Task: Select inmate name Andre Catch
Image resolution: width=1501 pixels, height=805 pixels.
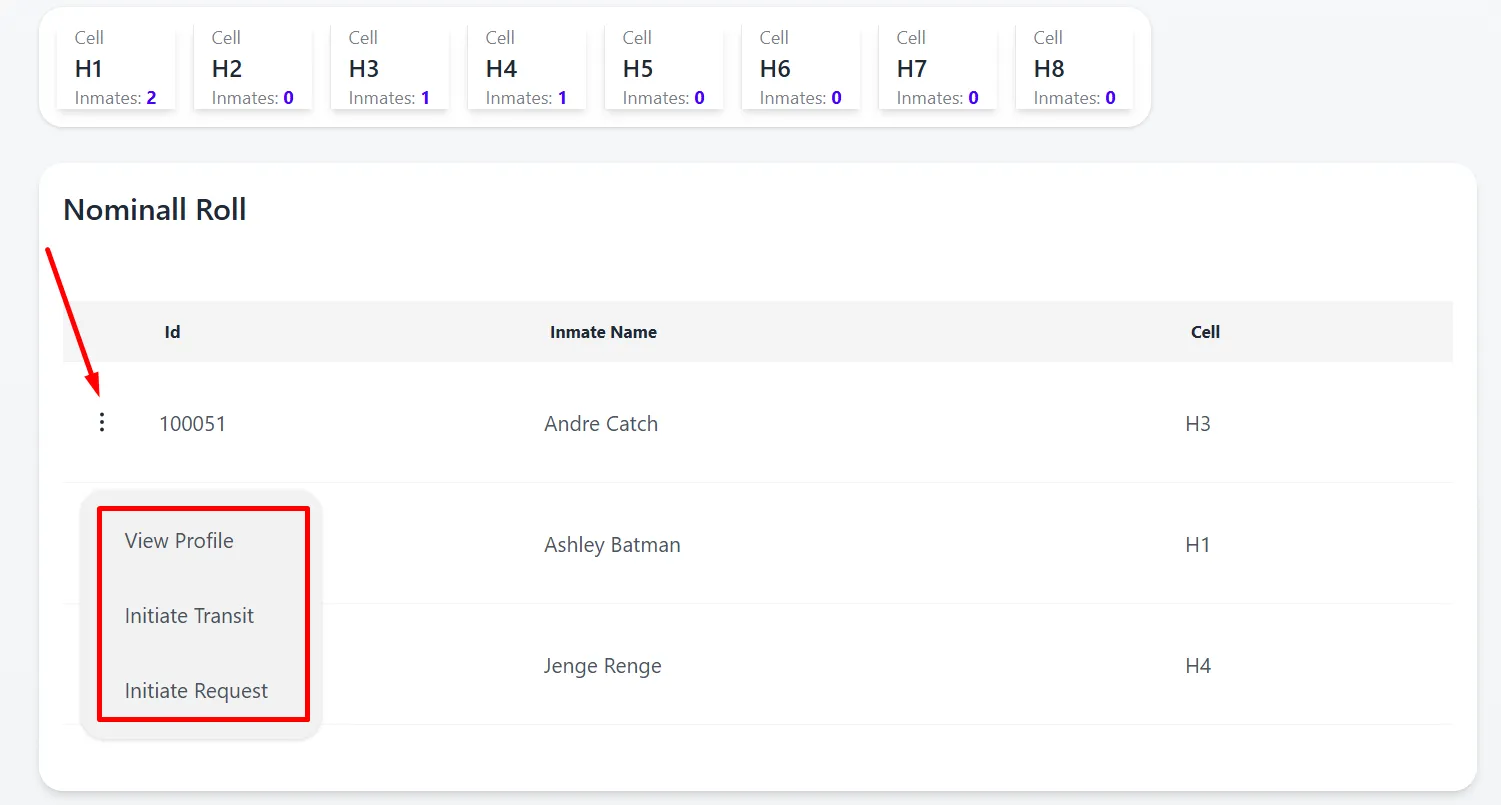Action: tap(601, 424)
